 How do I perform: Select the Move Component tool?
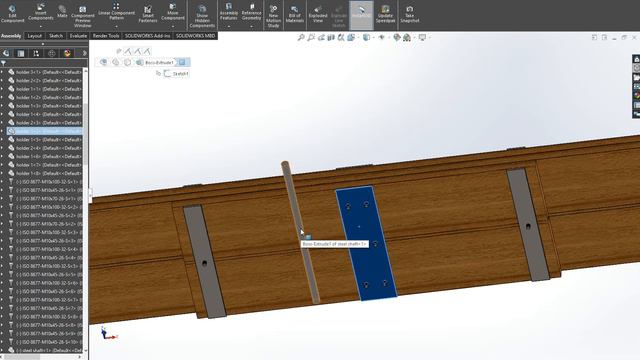click(173, 12)
